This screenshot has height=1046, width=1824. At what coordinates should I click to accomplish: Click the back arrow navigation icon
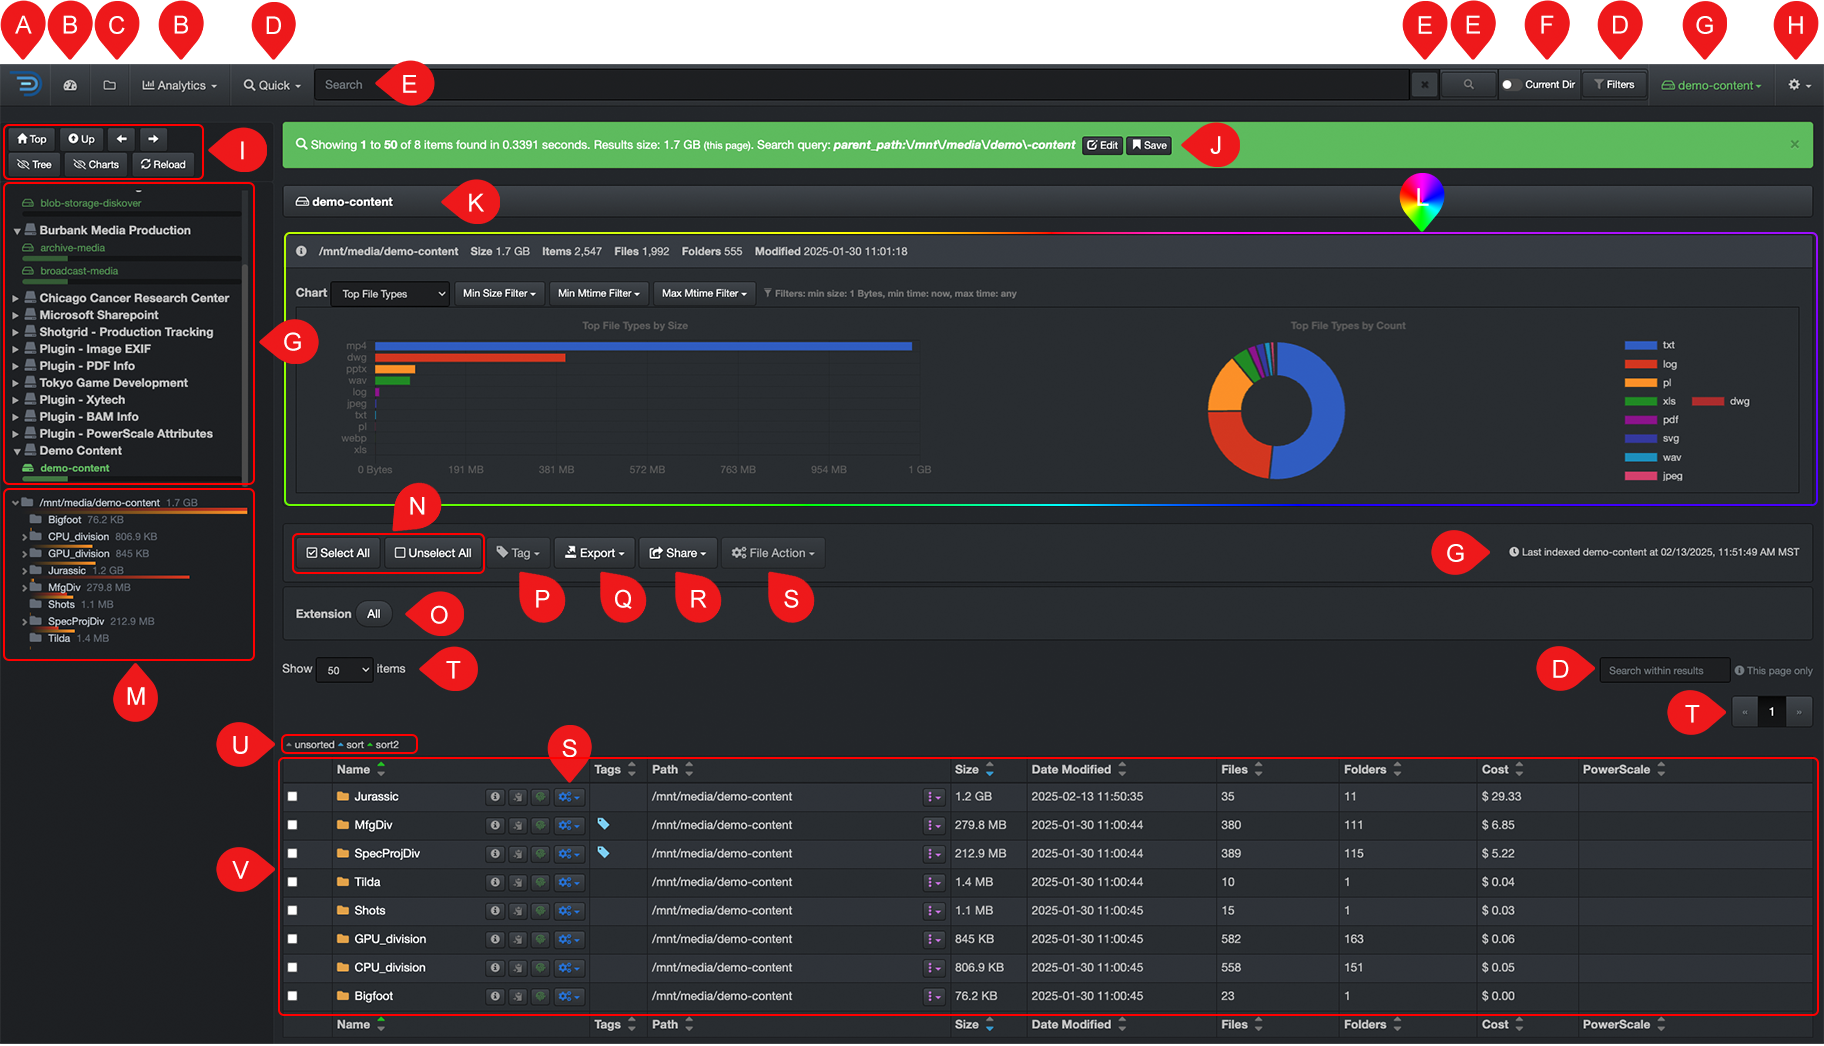[x=121, y=139]
